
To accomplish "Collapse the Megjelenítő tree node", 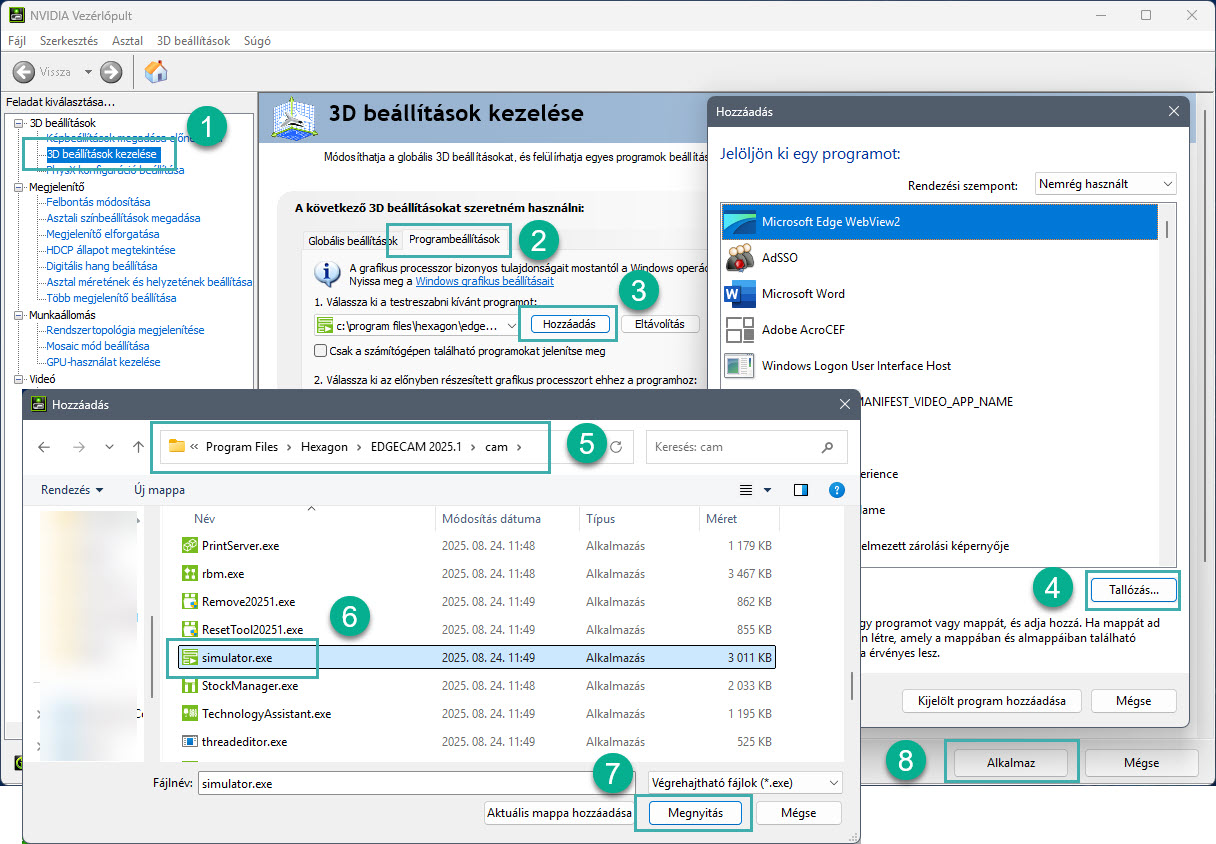I will (20, 186).
